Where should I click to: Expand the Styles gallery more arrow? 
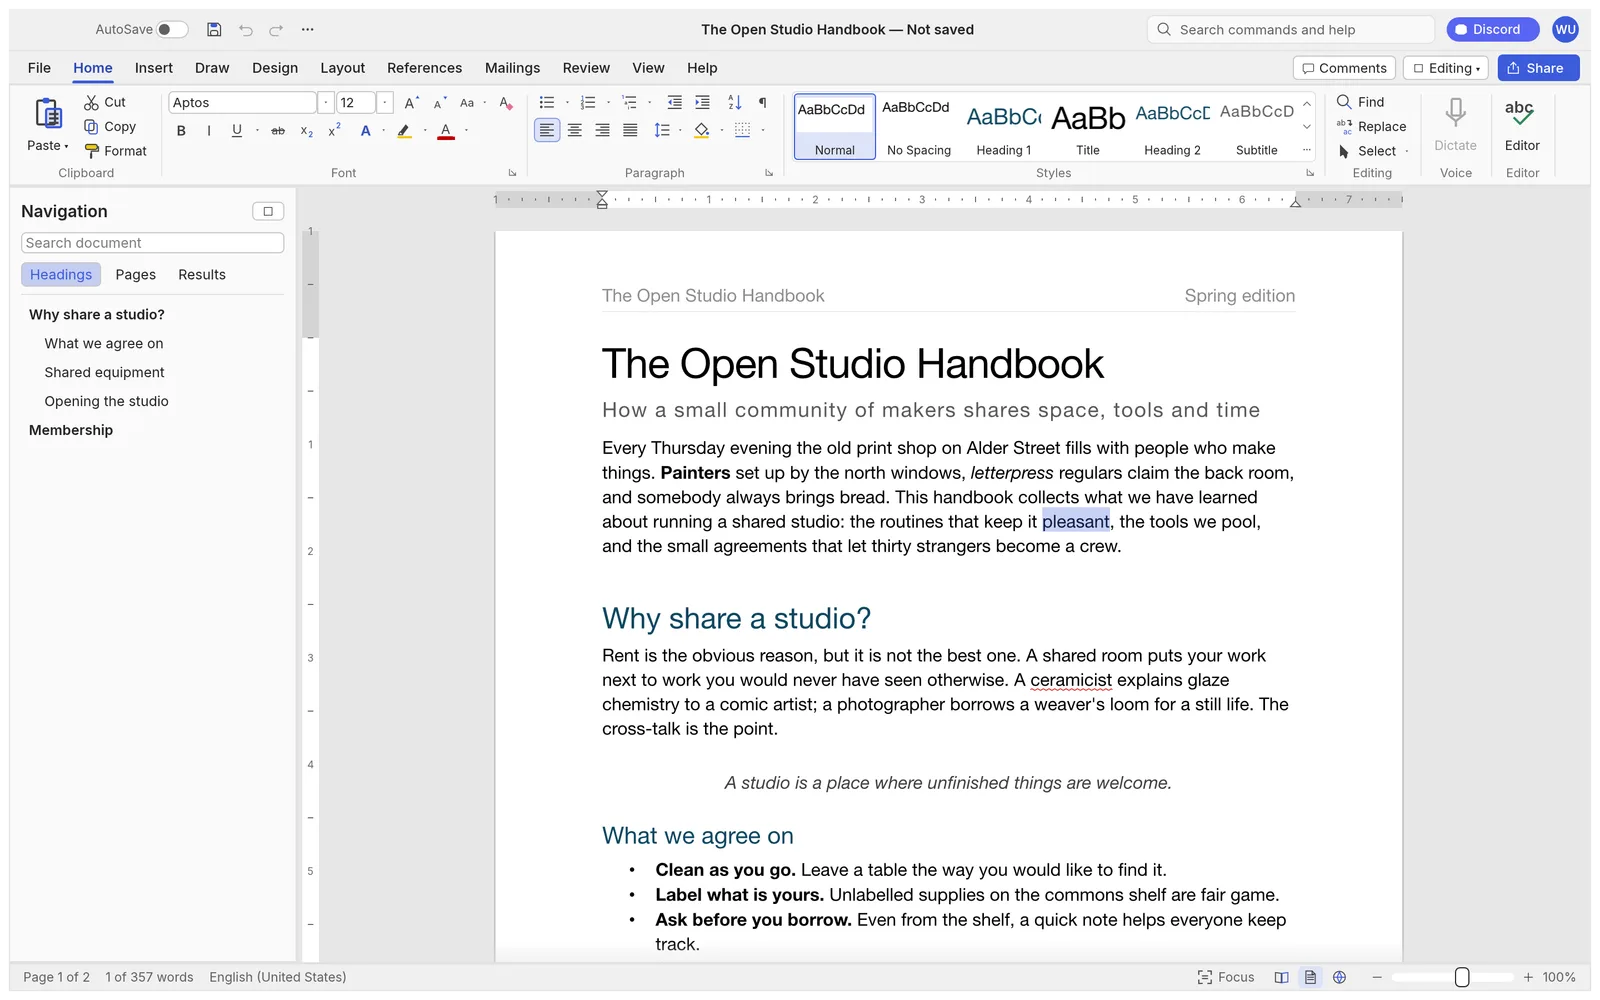point(1306,150)
